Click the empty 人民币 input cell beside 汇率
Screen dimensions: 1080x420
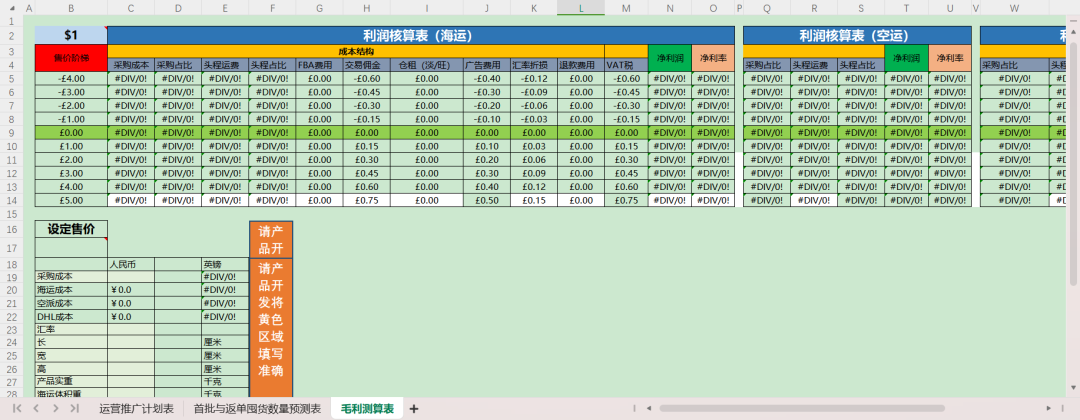131,330
